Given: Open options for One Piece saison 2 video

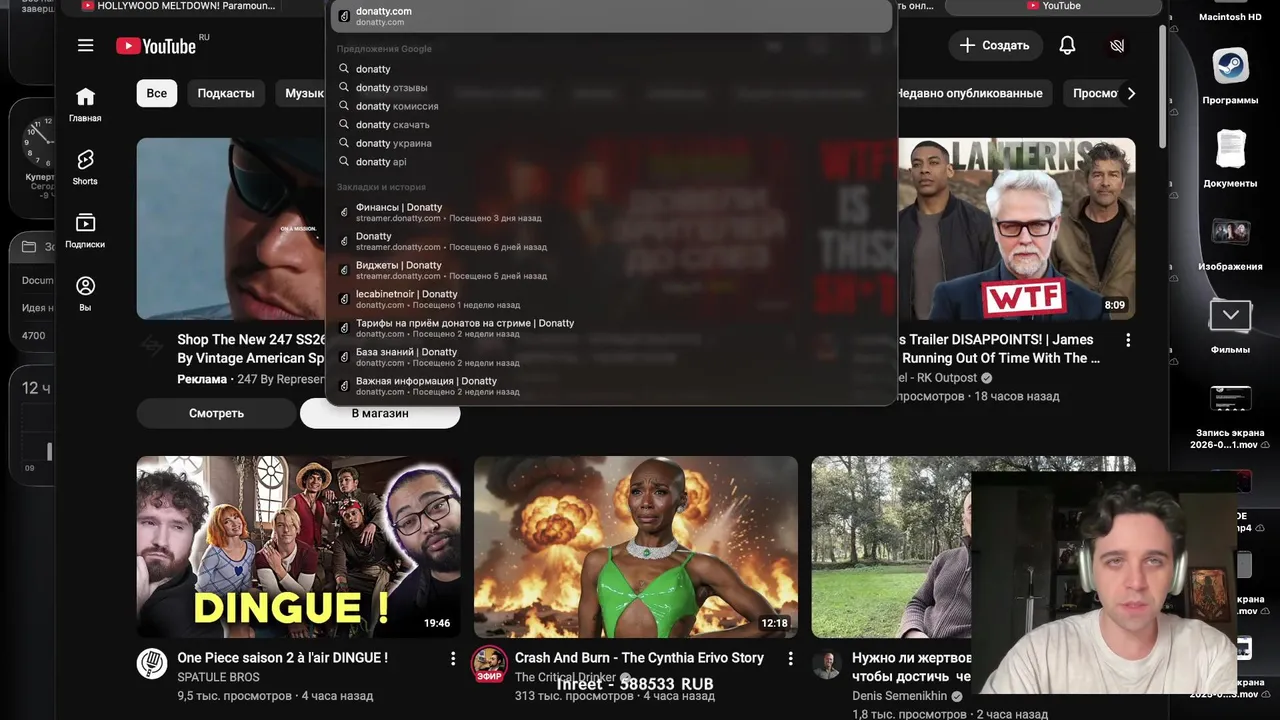Looking at the screenshot, I should (x=453, y=658).
